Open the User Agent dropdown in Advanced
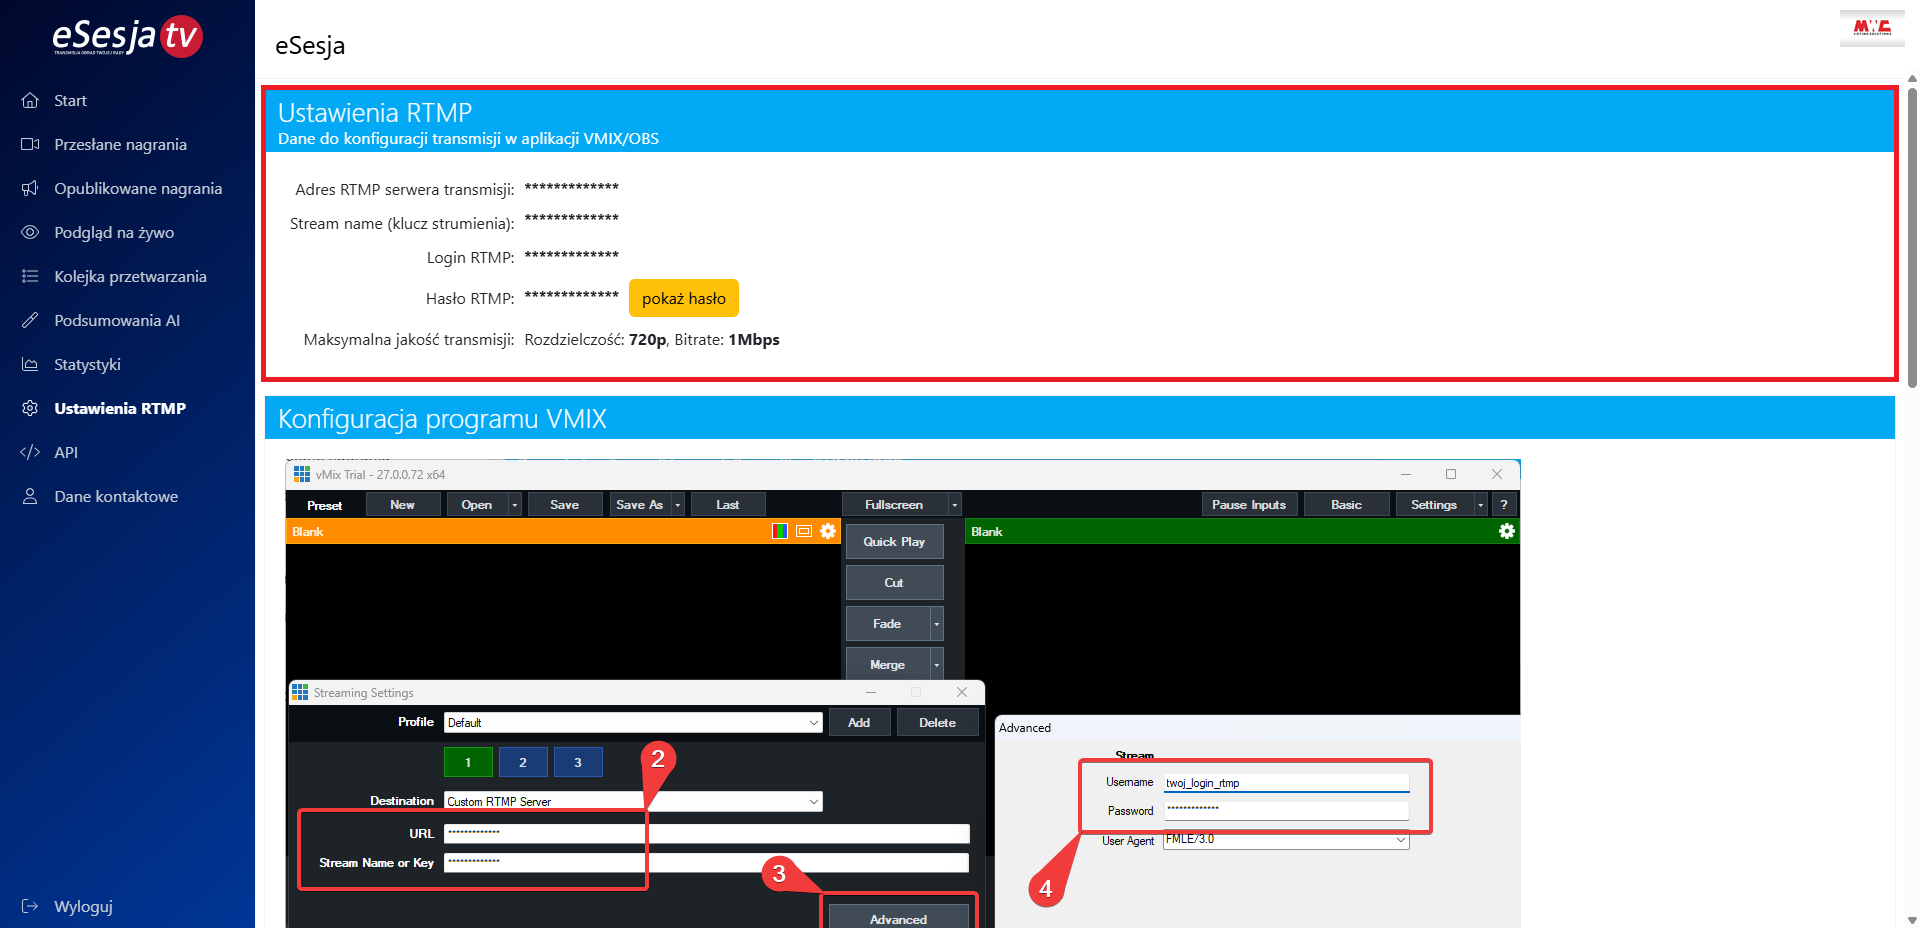The width and height of the screenshot is (1920, 928). point(1400,840)
